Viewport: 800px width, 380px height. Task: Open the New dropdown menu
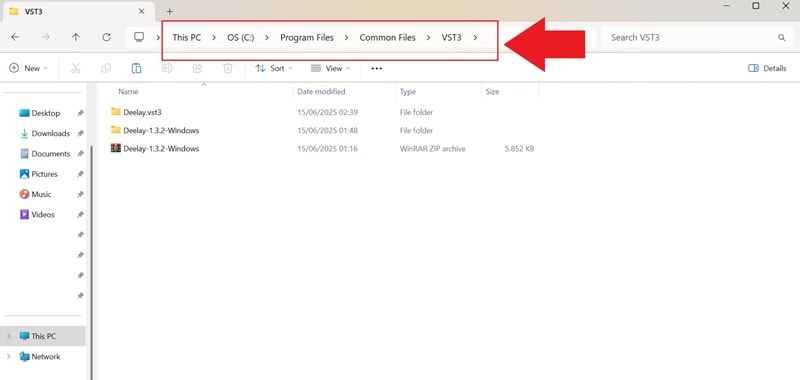(29, 68)
